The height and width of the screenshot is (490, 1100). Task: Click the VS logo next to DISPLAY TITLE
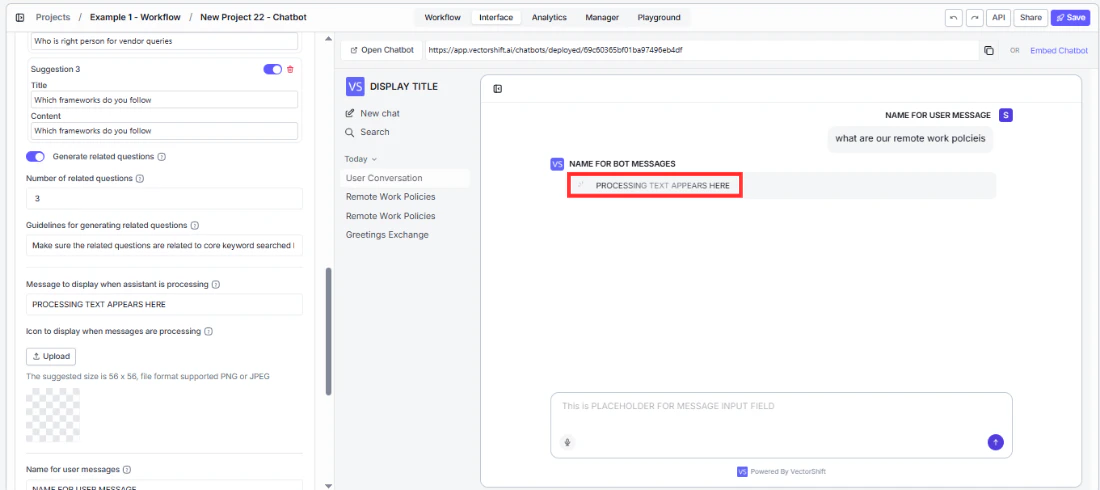355,87
